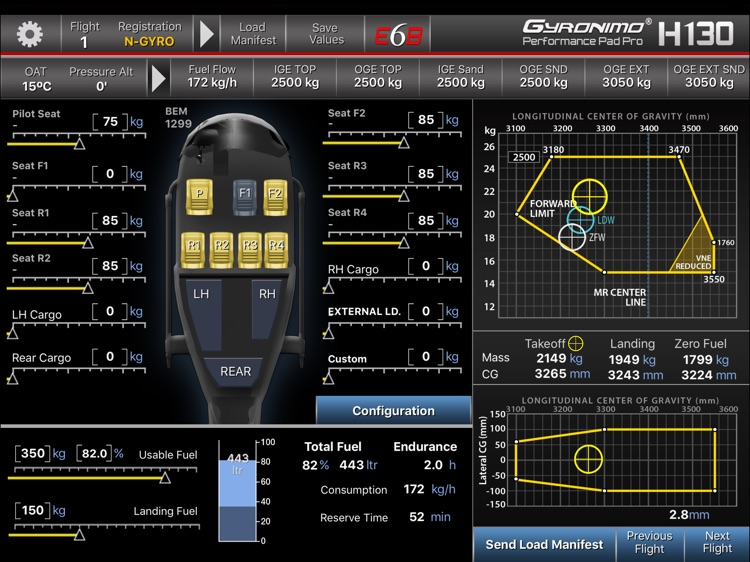
Task: Expand flight details with the top arrow
Action: click(207, 34)
